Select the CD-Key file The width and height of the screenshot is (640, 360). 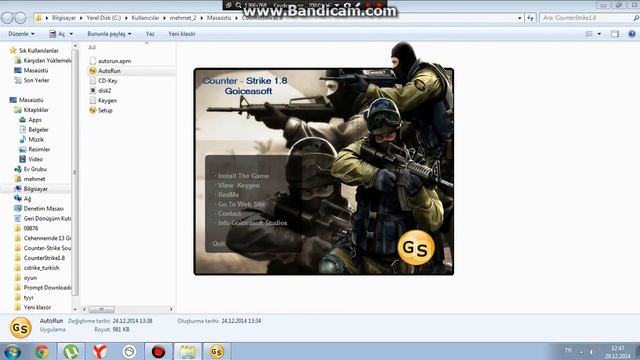tap(107, 80)
